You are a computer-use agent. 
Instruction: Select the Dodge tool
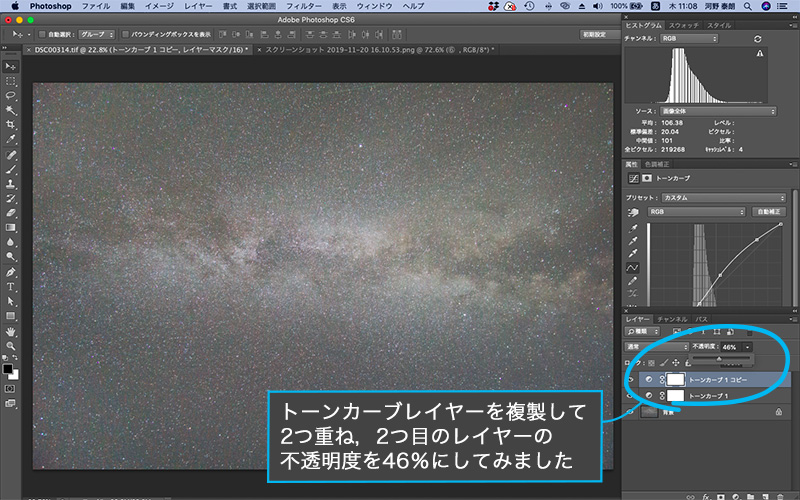pos(10,256)
